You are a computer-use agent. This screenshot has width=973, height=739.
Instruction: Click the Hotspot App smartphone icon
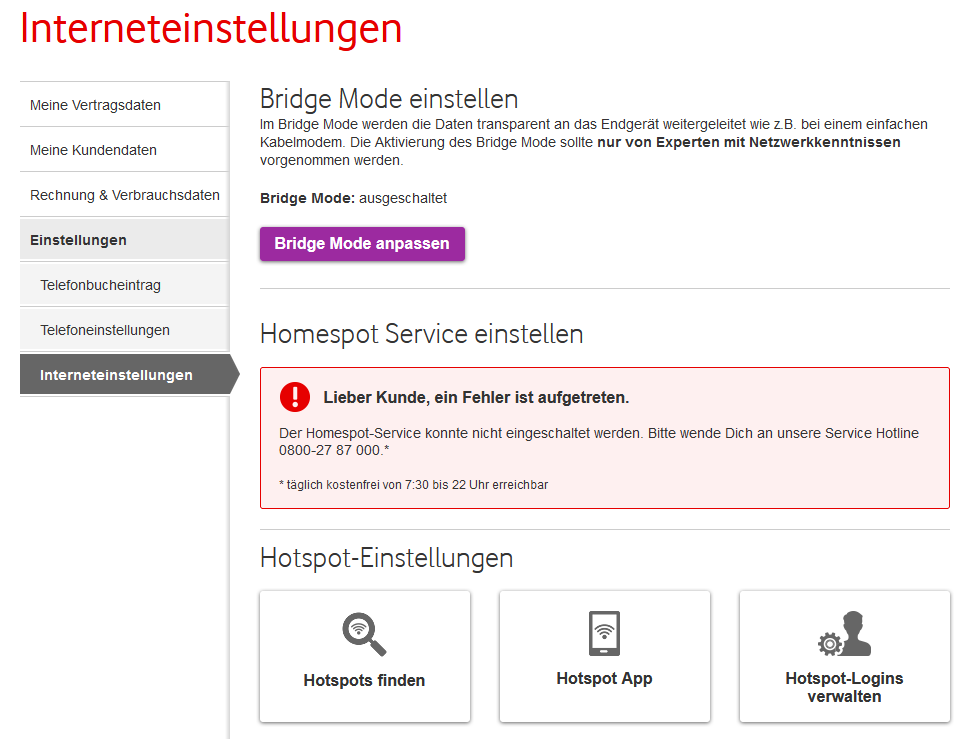604,633
